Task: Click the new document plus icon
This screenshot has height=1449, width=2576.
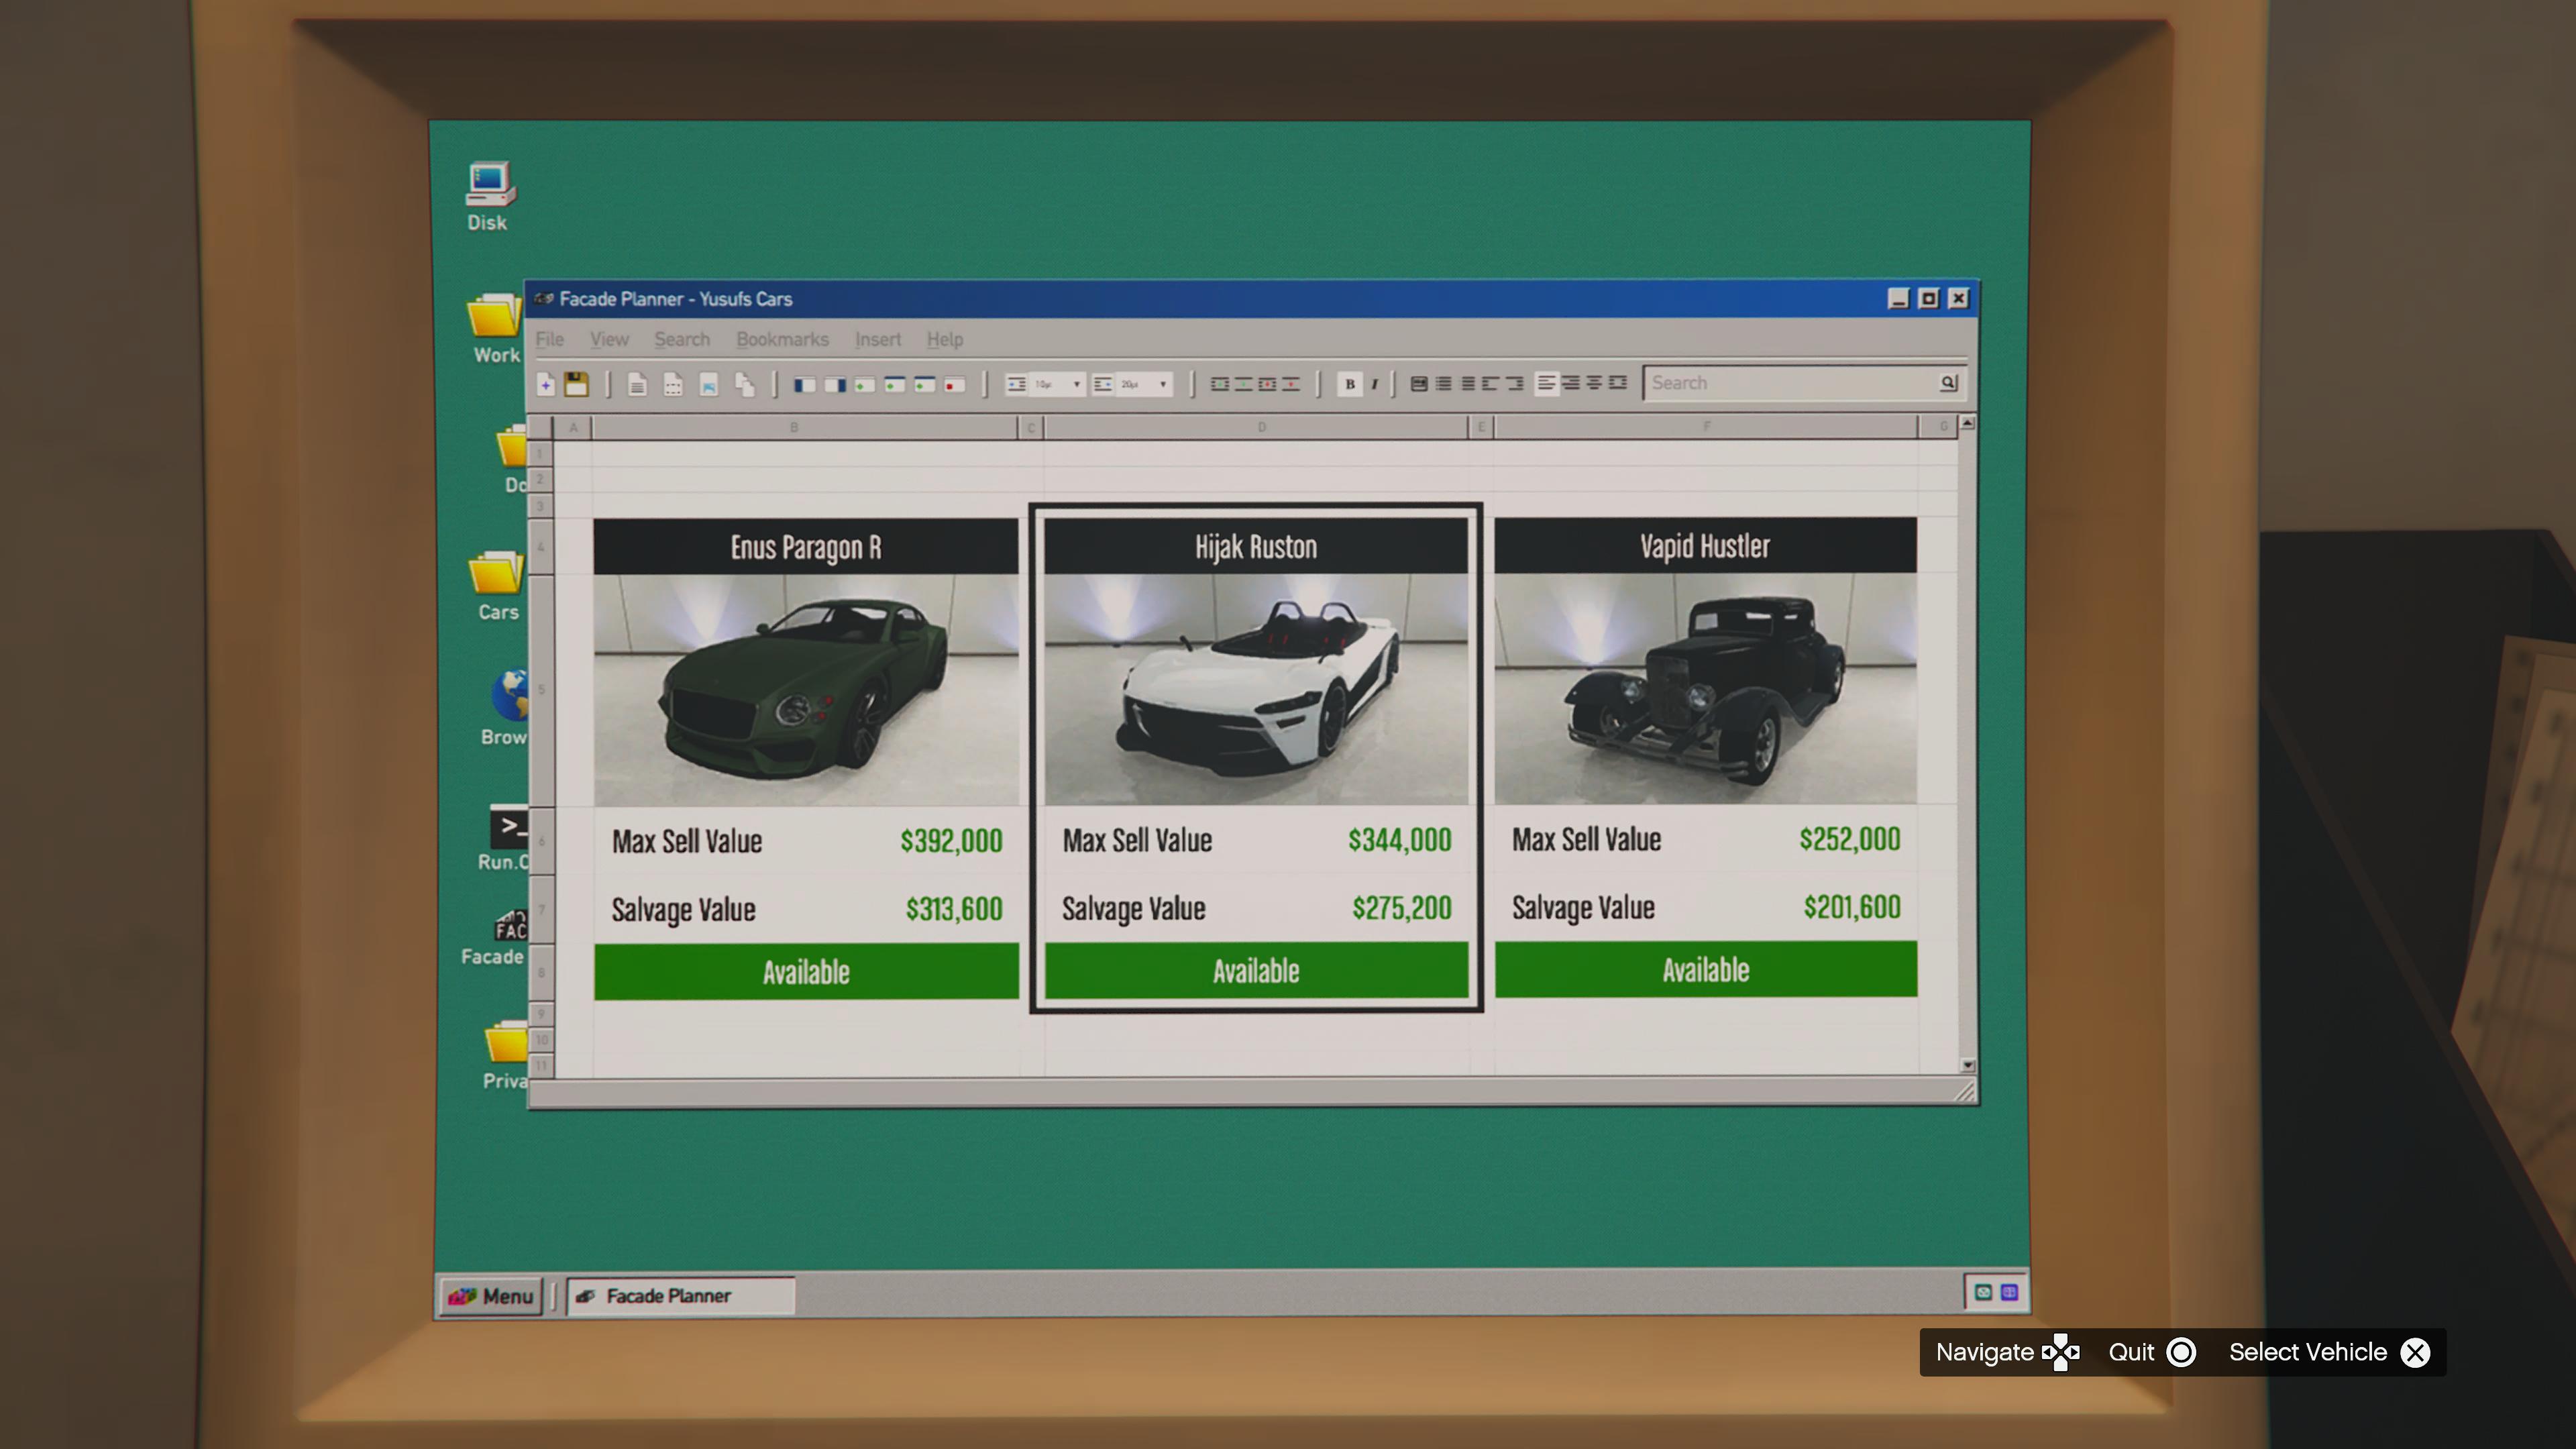Action: point(546,384)
